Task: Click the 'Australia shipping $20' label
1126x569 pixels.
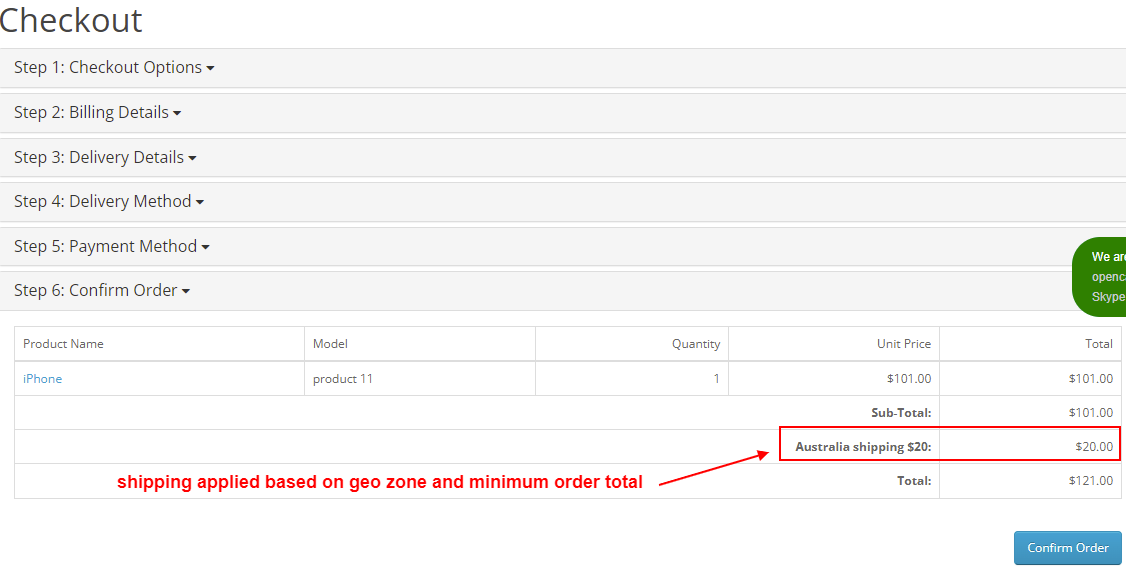Action: [863, 447]
